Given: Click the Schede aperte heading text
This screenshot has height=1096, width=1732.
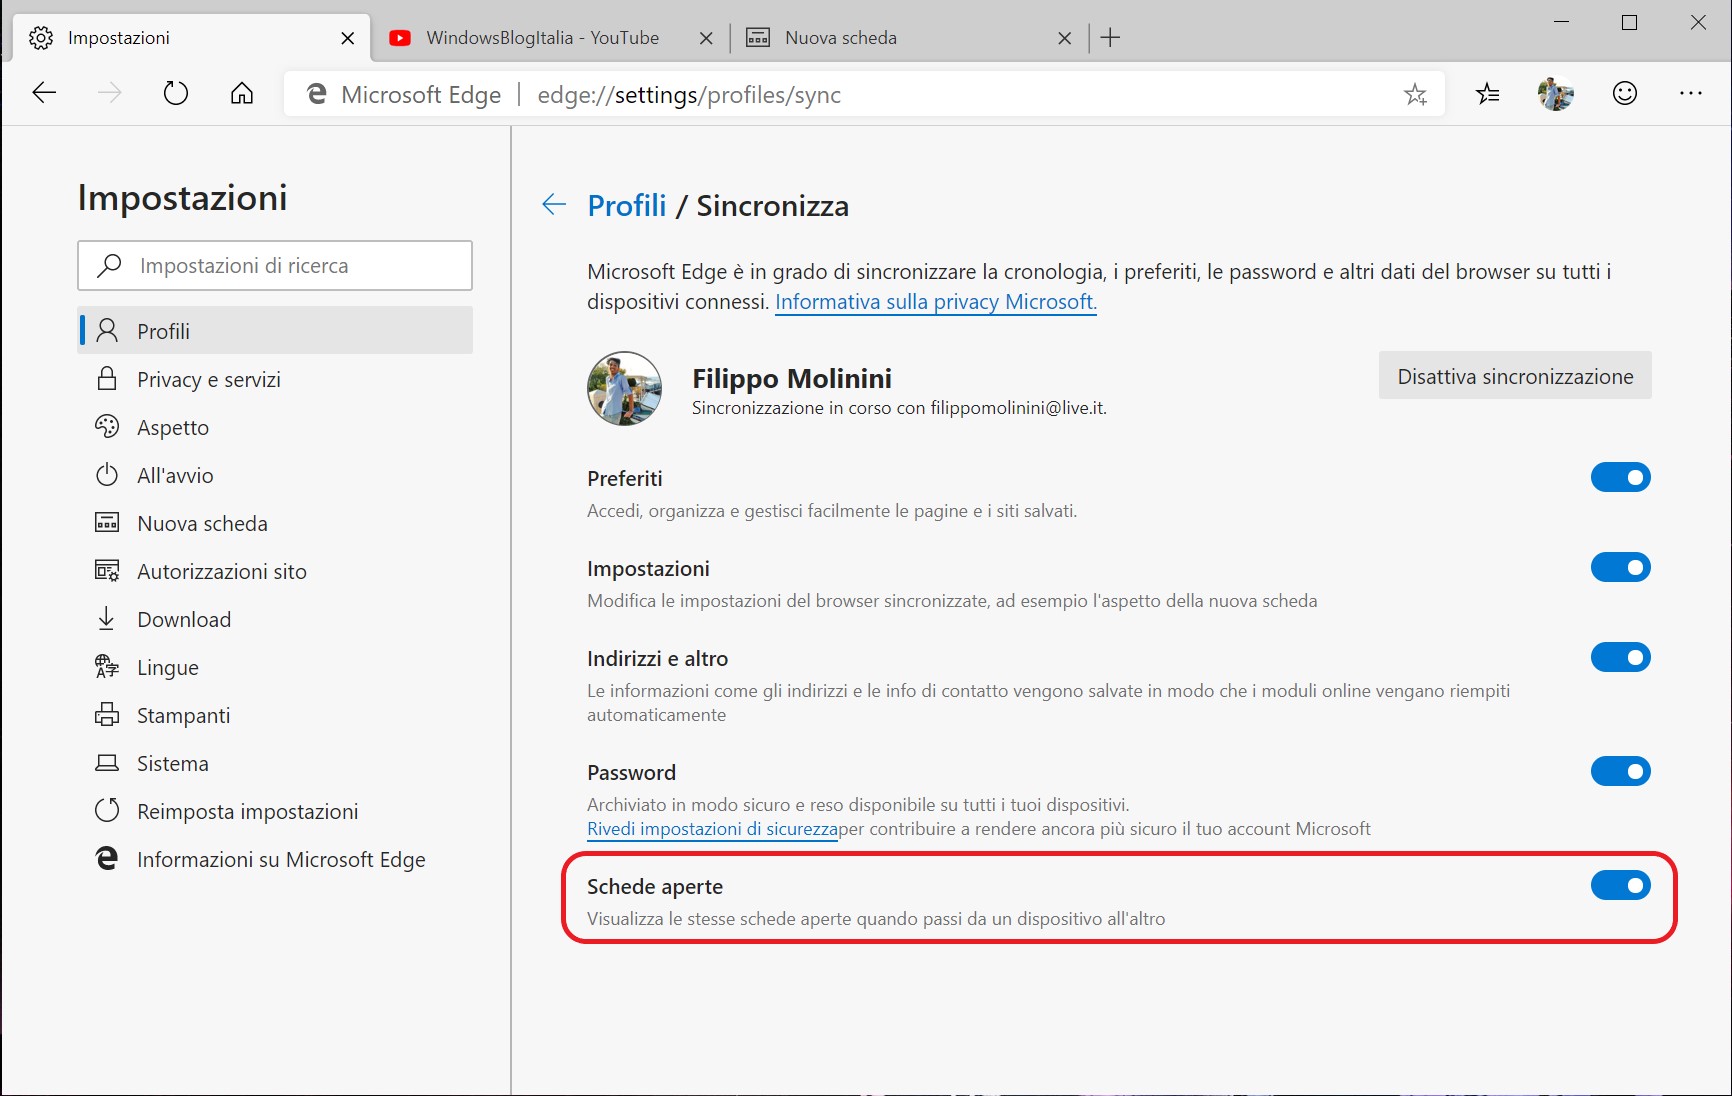Looking at the screenshot, I should 655,887.
